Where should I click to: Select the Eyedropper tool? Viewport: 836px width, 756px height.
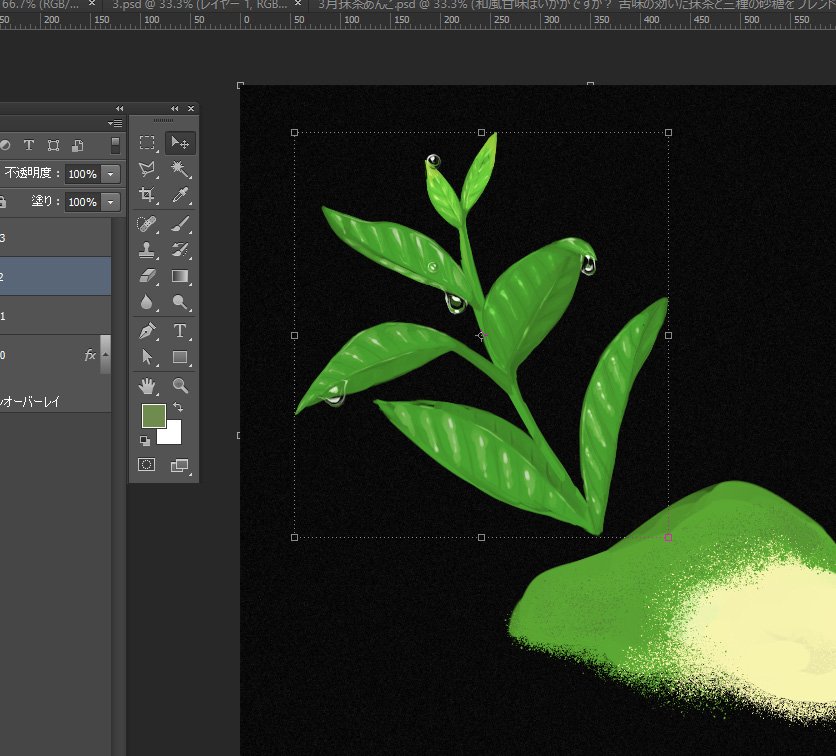pos(180,195)
